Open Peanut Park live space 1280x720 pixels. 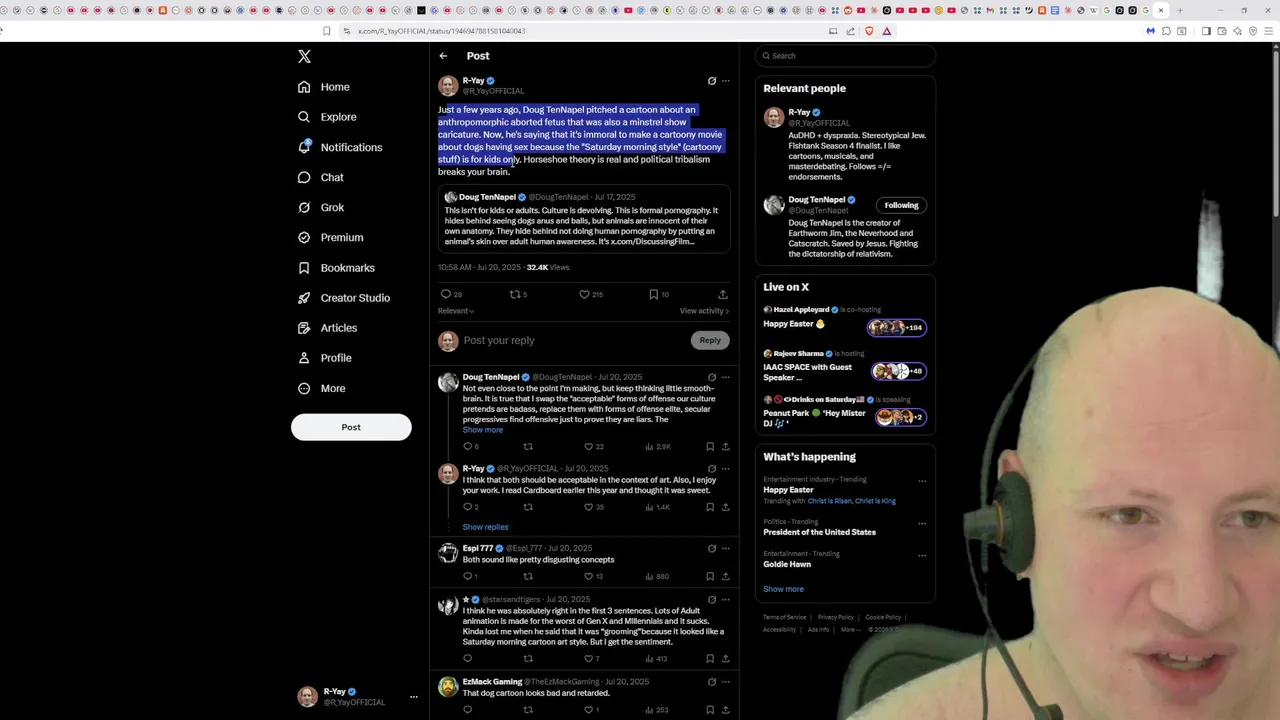click(x=845, y=411)
